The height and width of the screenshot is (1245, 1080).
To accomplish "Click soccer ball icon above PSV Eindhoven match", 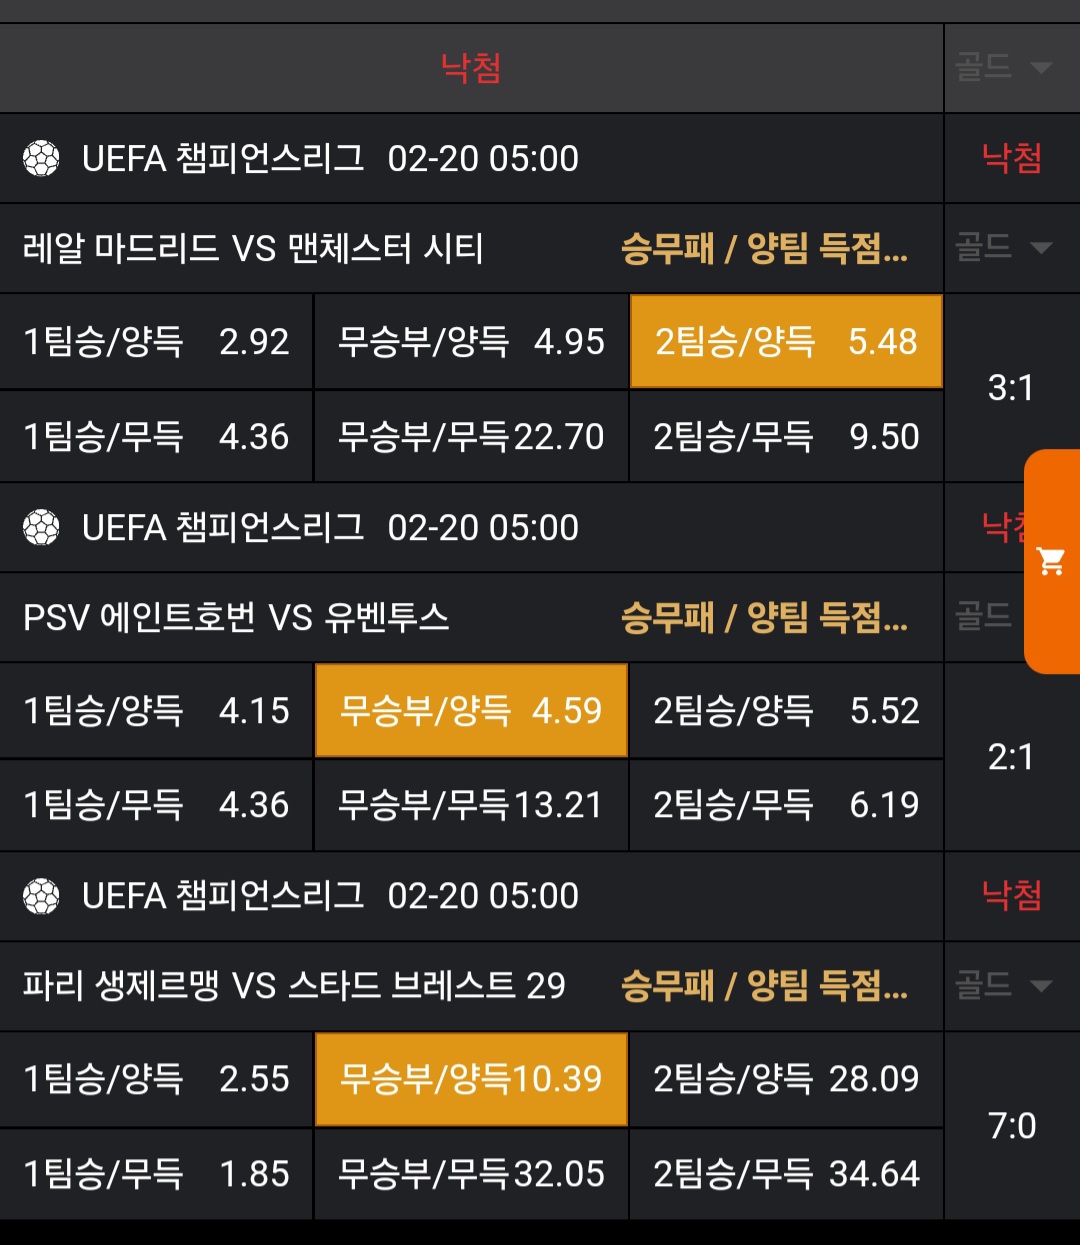I will click(x=41, y=527).
